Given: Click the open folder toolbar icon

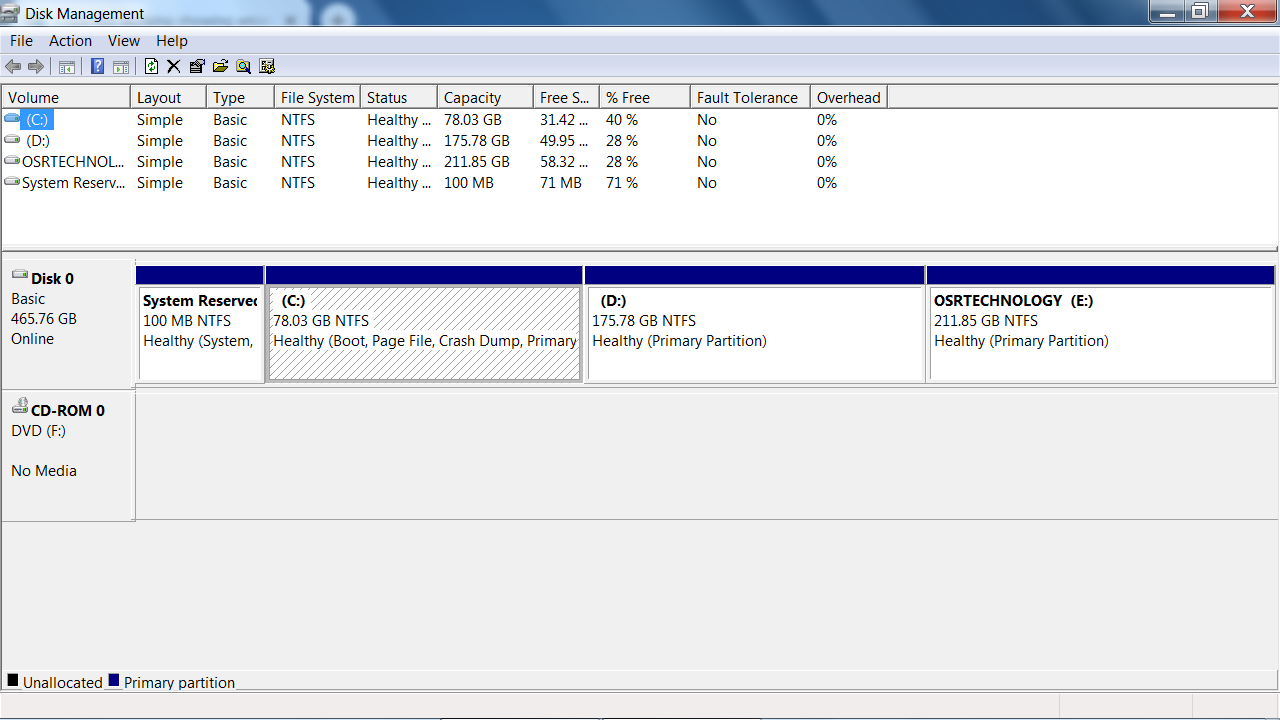Looking at the screenshot, I should pyautogui.click(x=220, y=67).
